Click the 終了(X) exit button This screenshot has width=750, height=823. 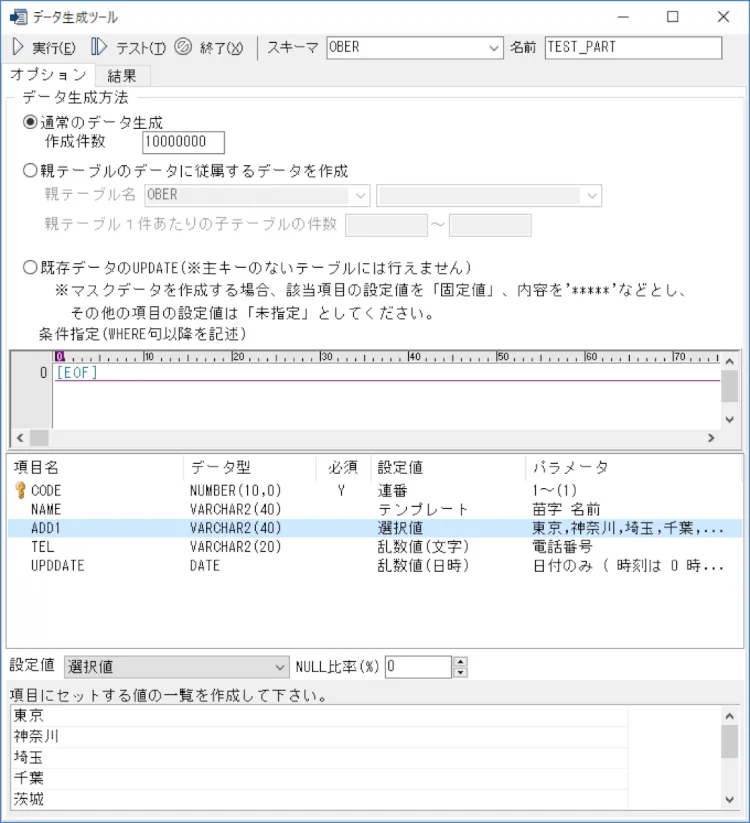[x=209, y=47]
